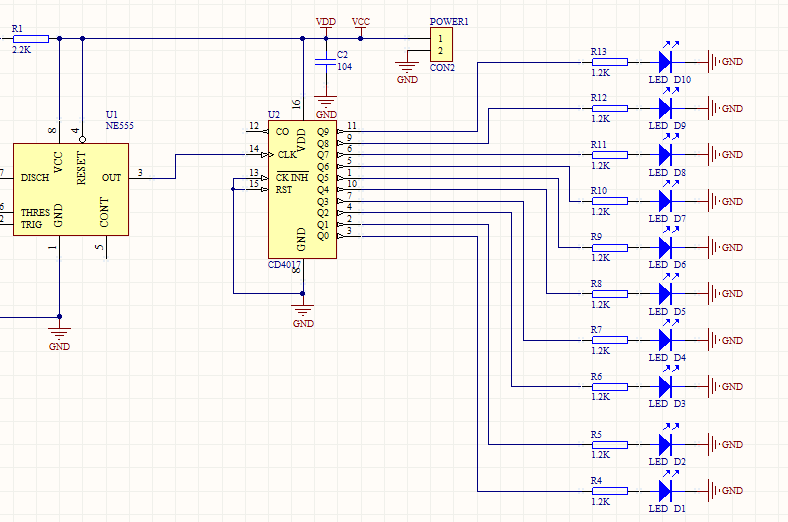Click the CLK pin label on U2
Image resolution: width=788 pixels, height=522 pixels.
pos(287,155)
